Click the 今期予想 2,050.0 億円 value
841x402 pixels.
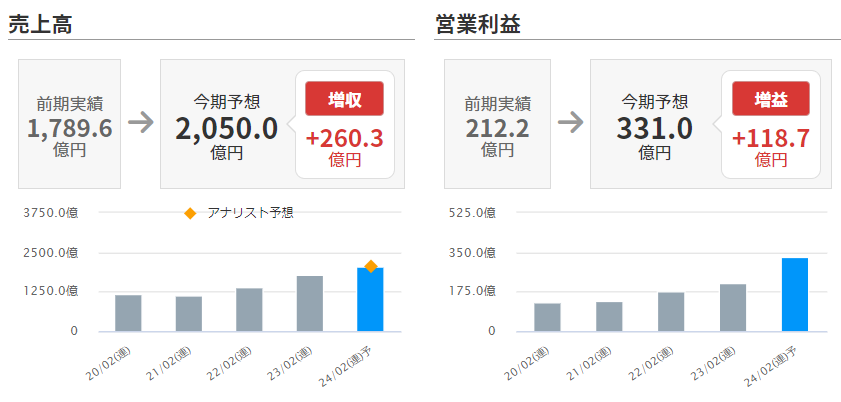click(x=226, y=128)
